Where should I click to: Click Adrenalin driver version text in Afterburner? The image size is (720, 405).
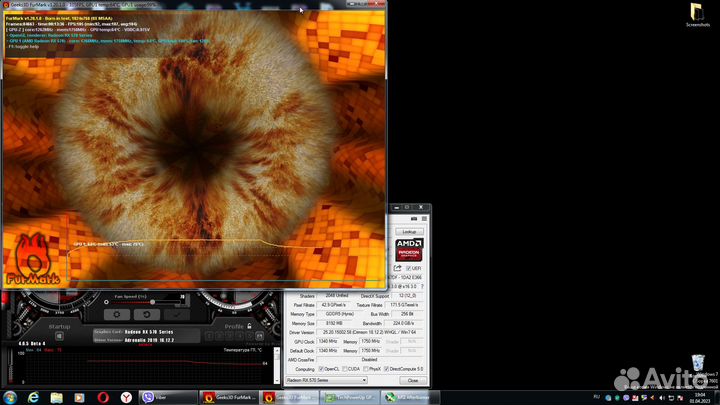149,340
